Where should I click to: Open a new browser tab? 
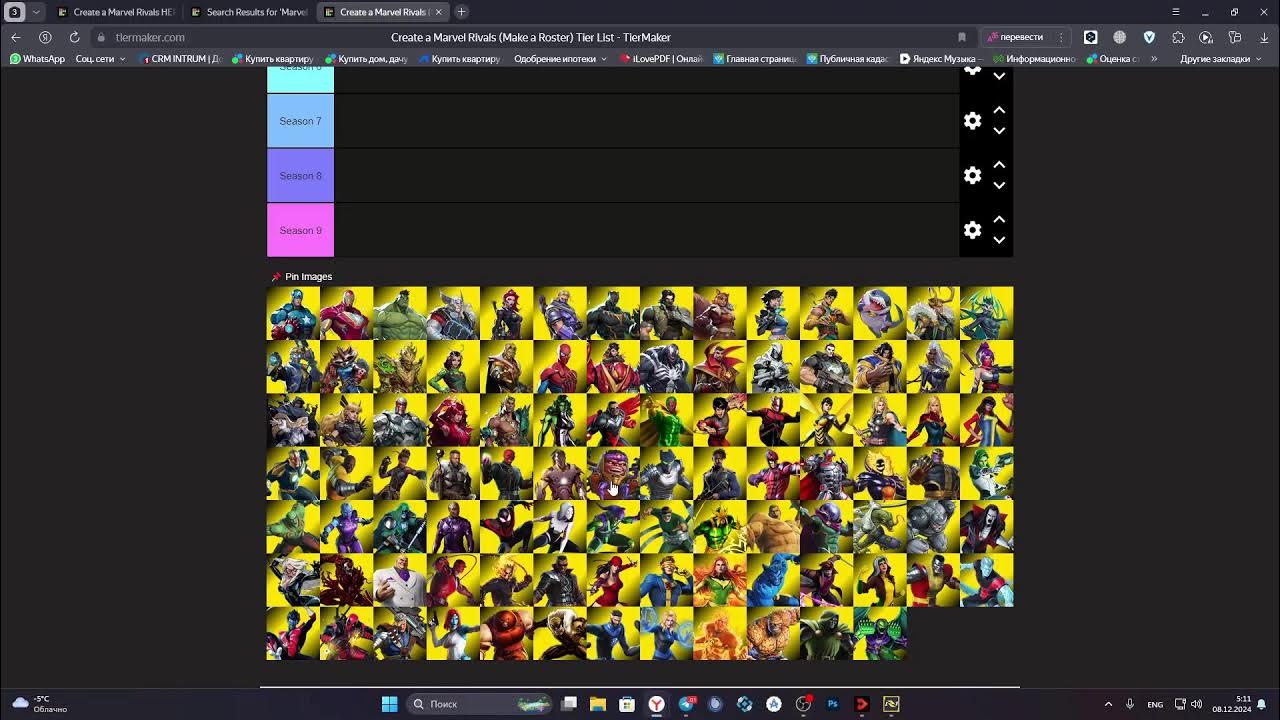pos(461,12)
